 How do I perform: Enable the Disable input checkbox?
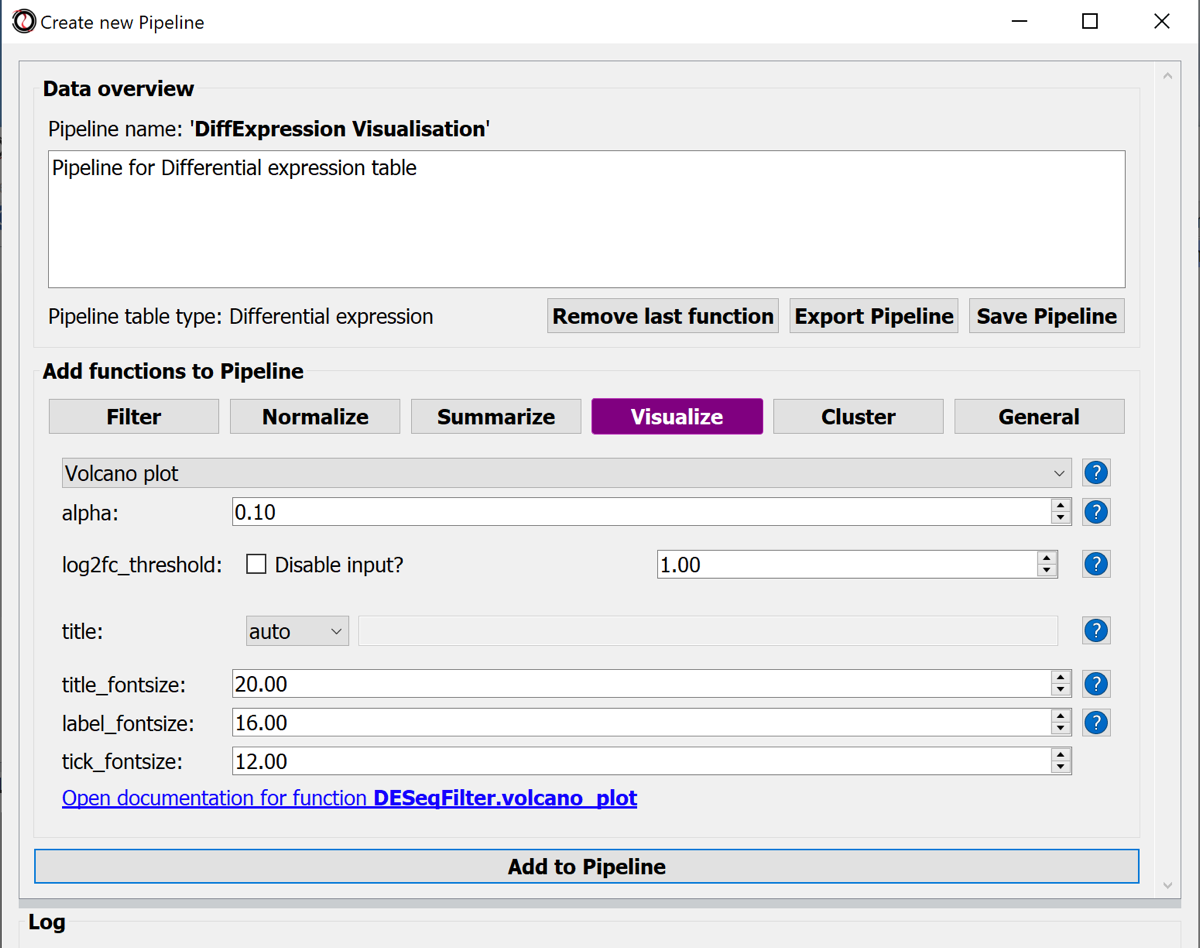[257, 564]
